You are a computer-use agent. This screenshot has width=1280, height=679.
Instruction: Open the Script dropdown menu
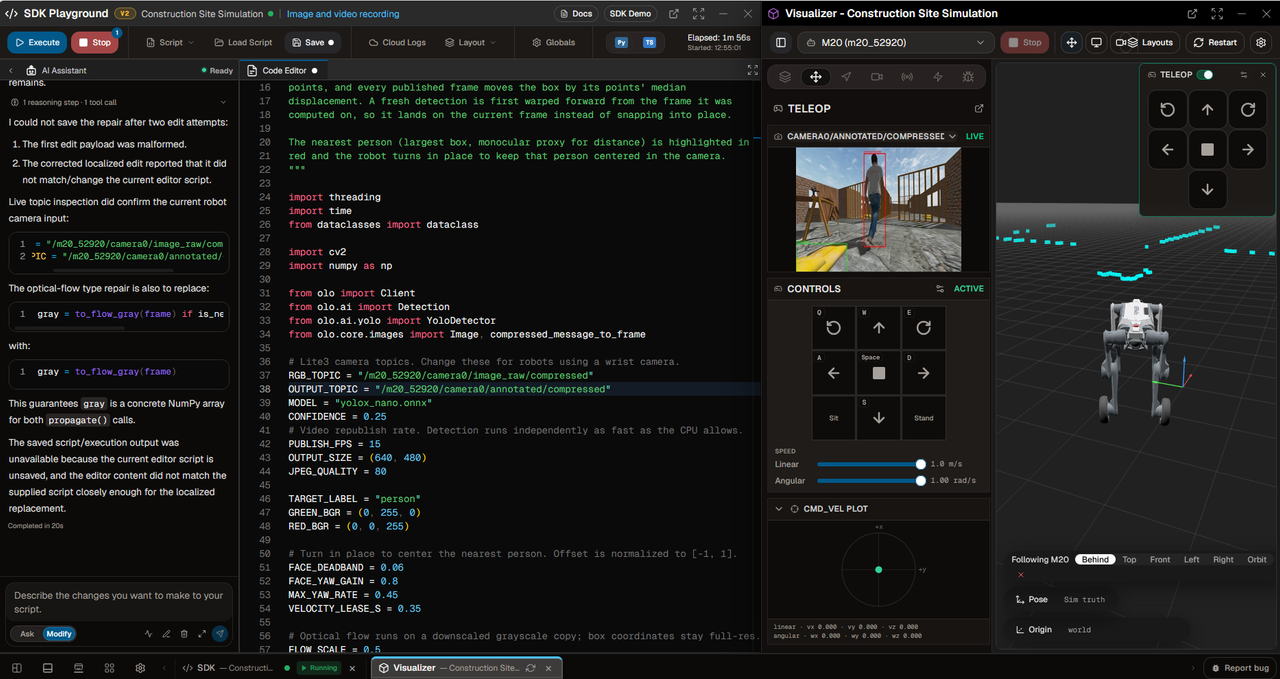pyautogui.click(x=168, y=43)
